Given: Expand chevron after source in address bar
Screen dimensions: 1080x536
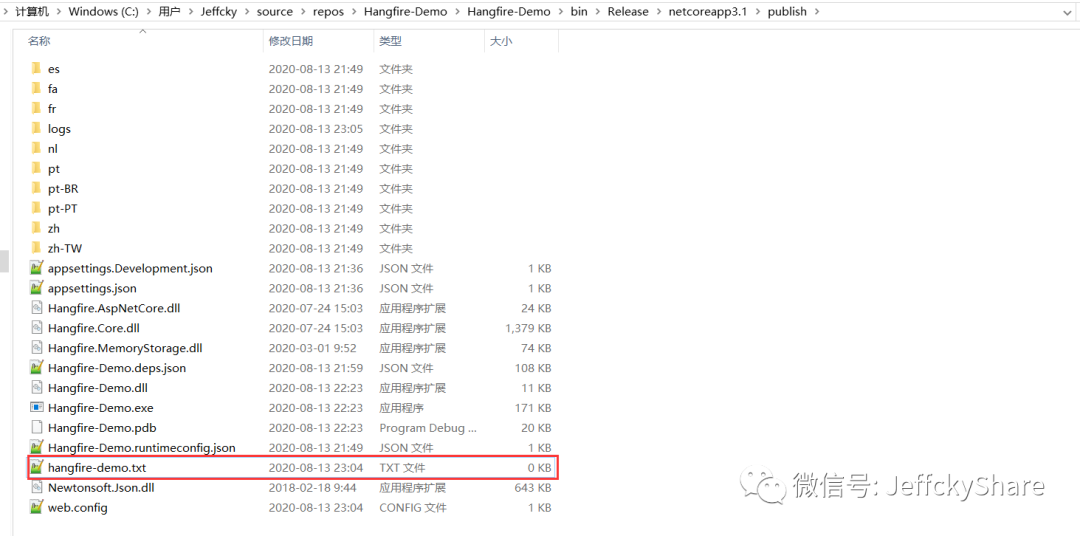Looking at the screenshot, I should pyautogui.click(x=302, y=12).
